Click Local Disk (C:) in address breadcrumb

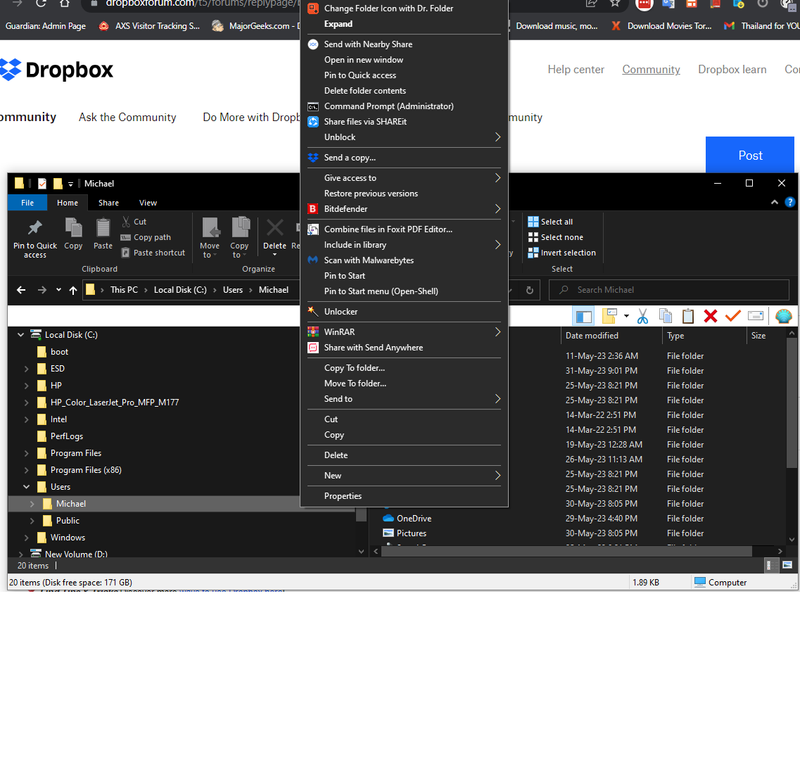pyautogui.click(x=180, y=290)
